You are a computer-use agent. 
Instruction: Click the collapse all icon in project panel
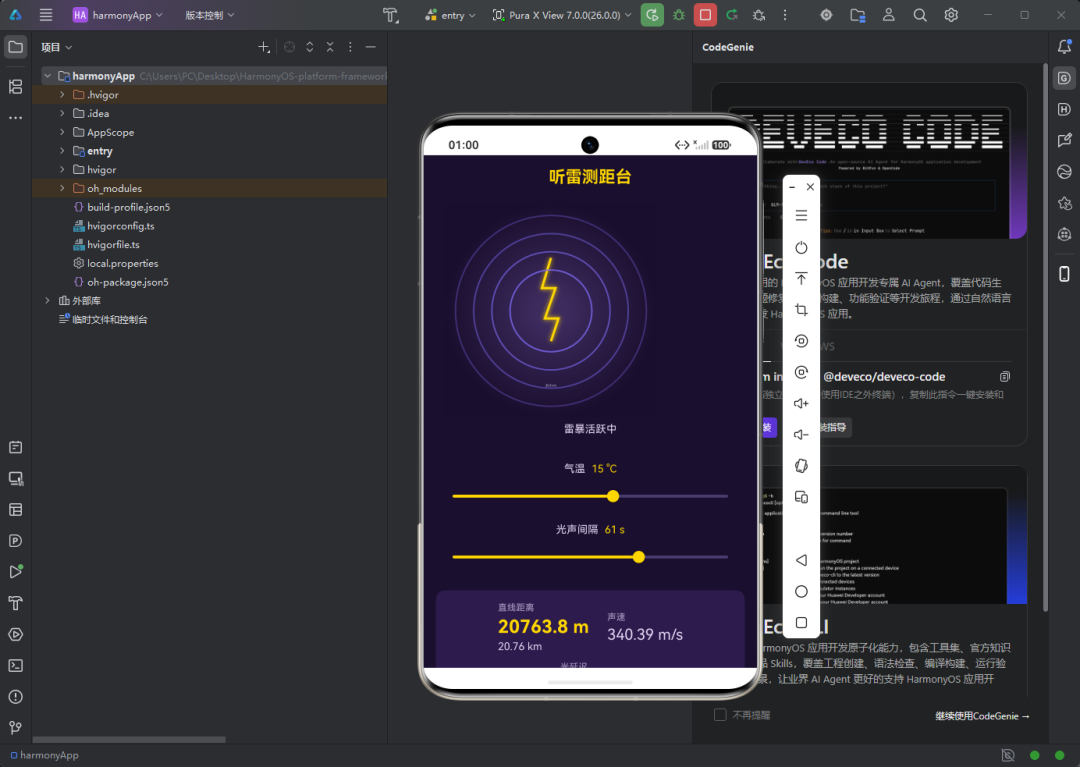click(330, 47)
